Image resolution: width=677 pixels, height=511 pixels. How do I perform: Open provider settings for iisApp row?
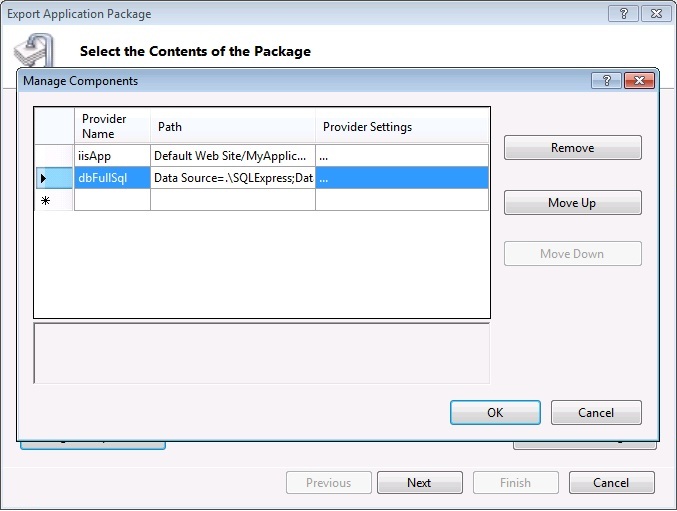point(402,156)
